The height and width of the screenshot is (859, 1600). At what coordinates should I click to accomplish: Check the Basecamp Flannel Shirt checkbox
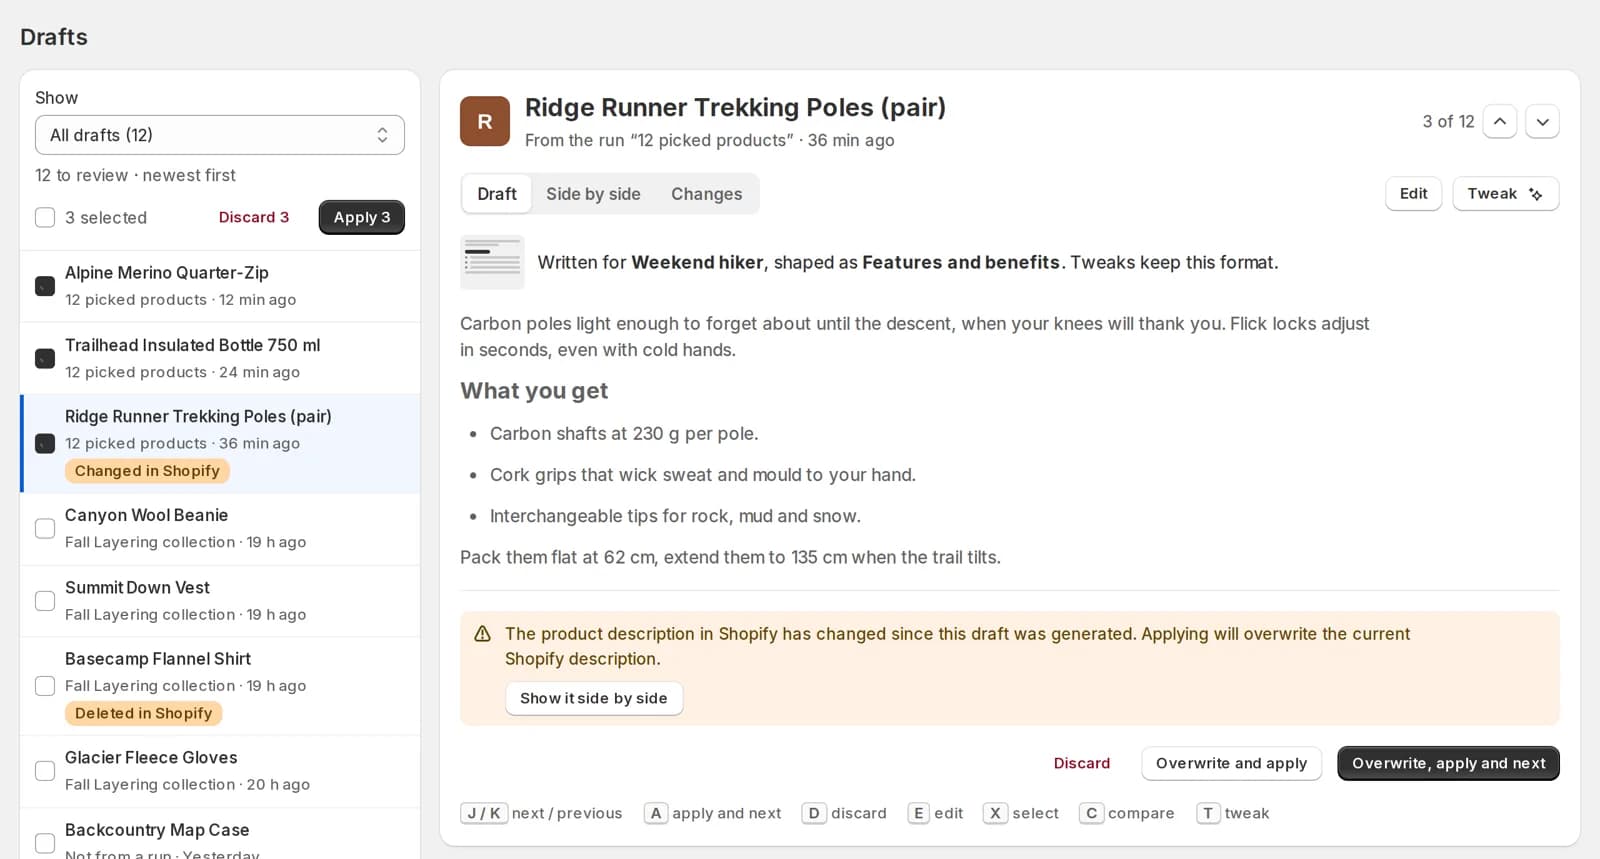(45, 686)
